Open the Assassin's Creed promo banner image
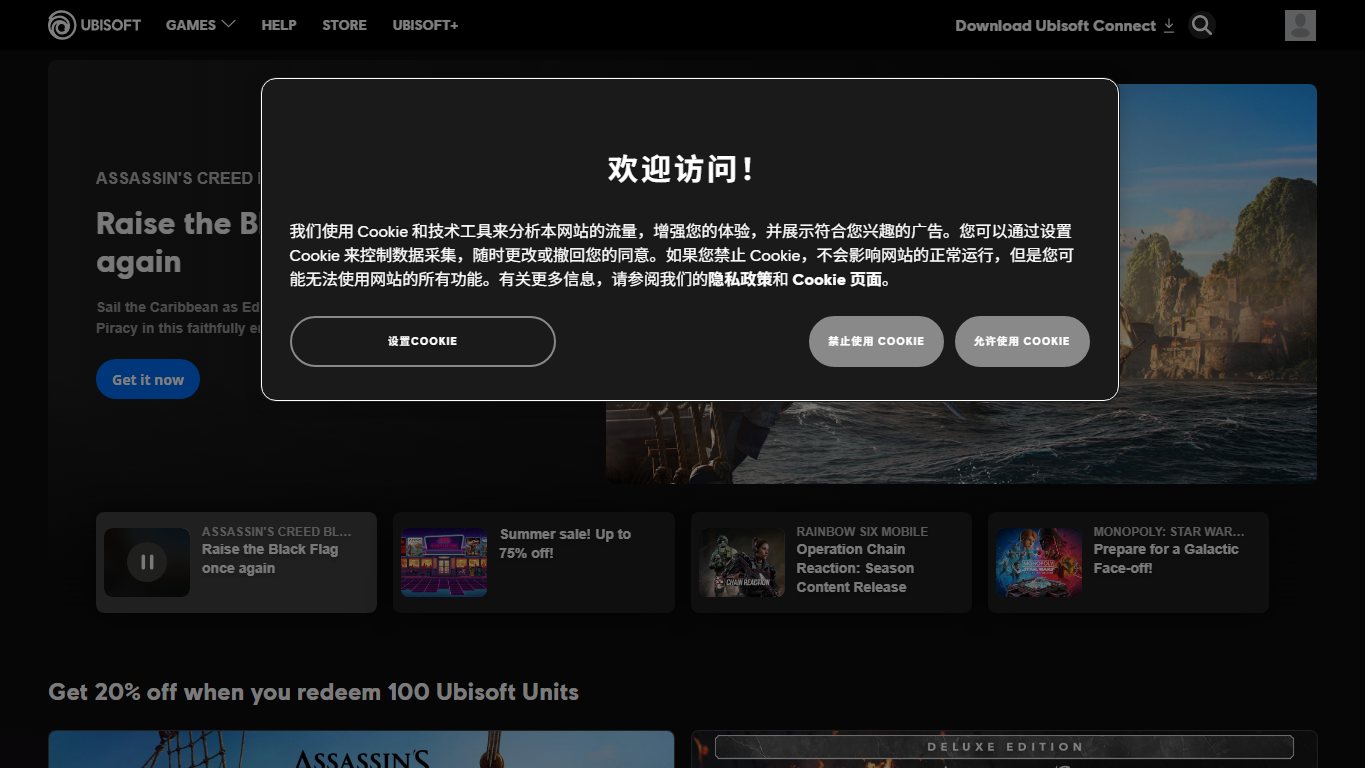This screenshot has height=768, width=1365. tap(361, 749)
